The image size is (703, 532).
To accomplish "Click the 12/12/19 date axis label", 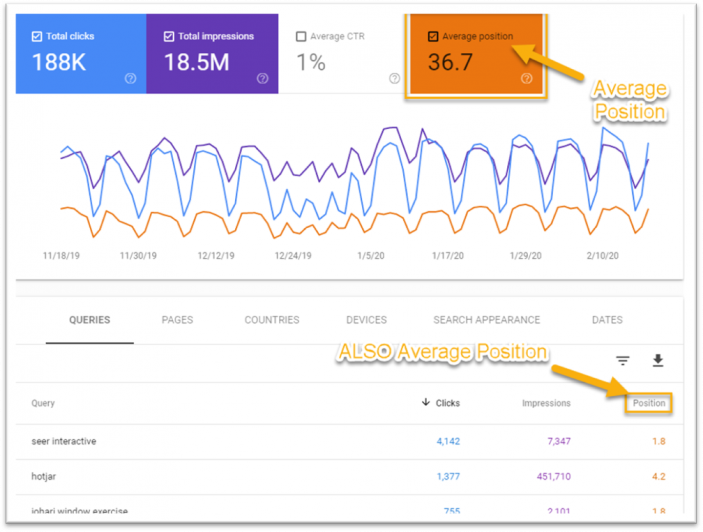I will (216, 255).
